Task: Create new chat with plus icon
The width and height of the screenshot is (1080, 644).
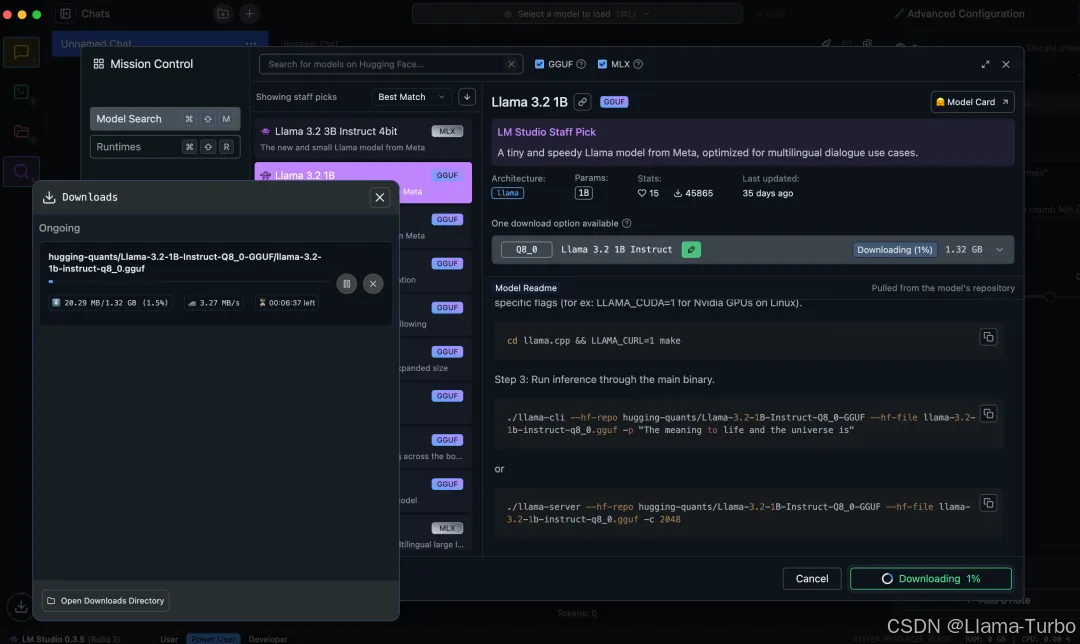Action: point(249,13)
